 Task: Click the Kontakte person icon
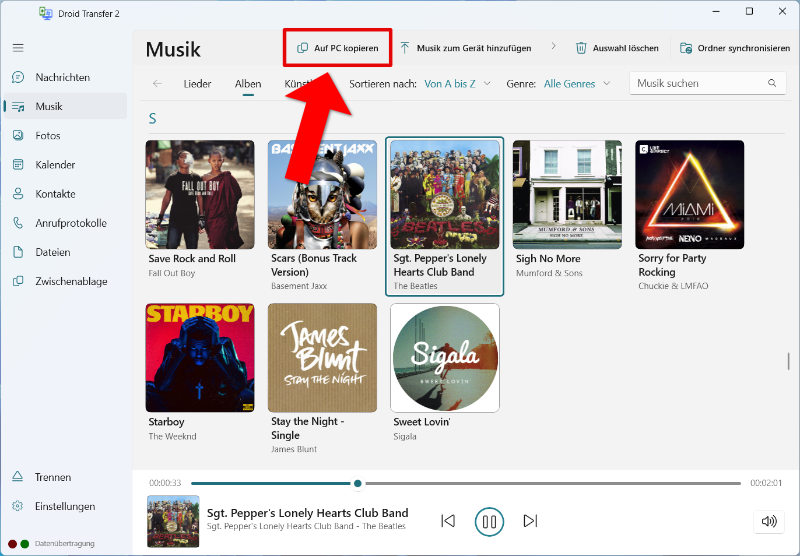point(18,193)
